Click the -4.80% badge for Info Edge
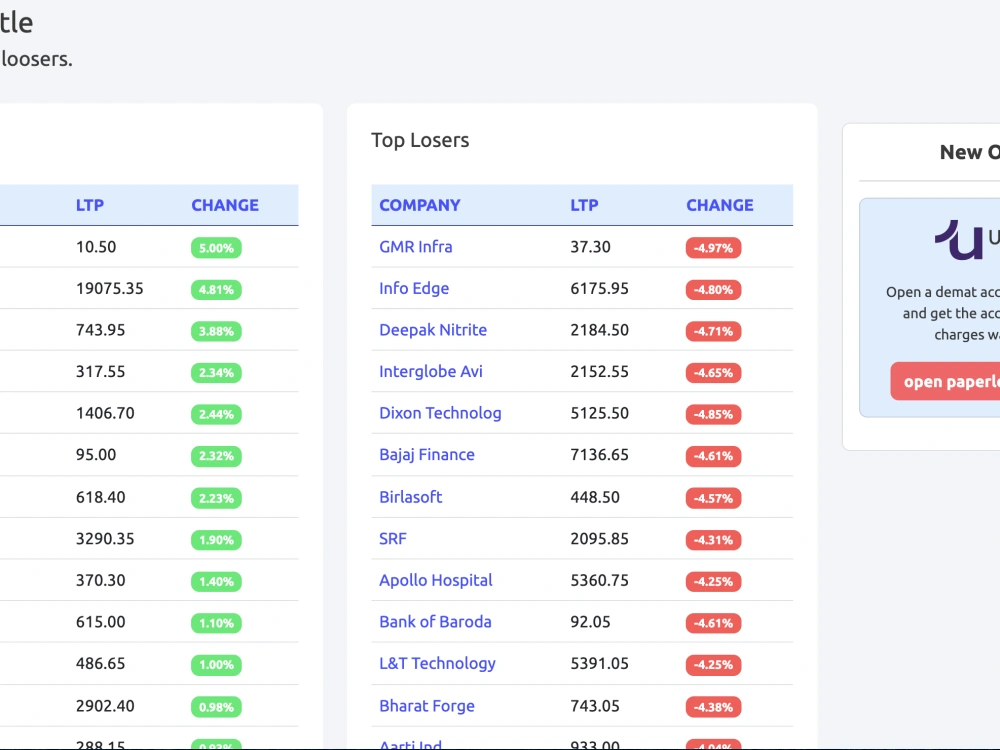The width and height of the screenshot is (1000, 750). pos(714,290)
